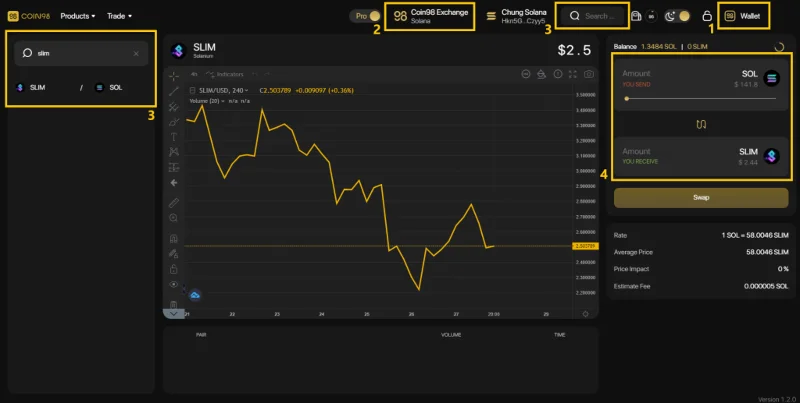
Task: Open the Coin98 Exchange Solana selector
Action: (430, 16)
